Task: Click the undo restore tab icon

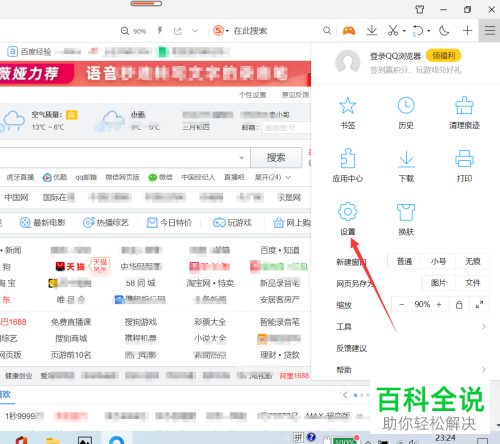Action: click(x=418, y=31)
